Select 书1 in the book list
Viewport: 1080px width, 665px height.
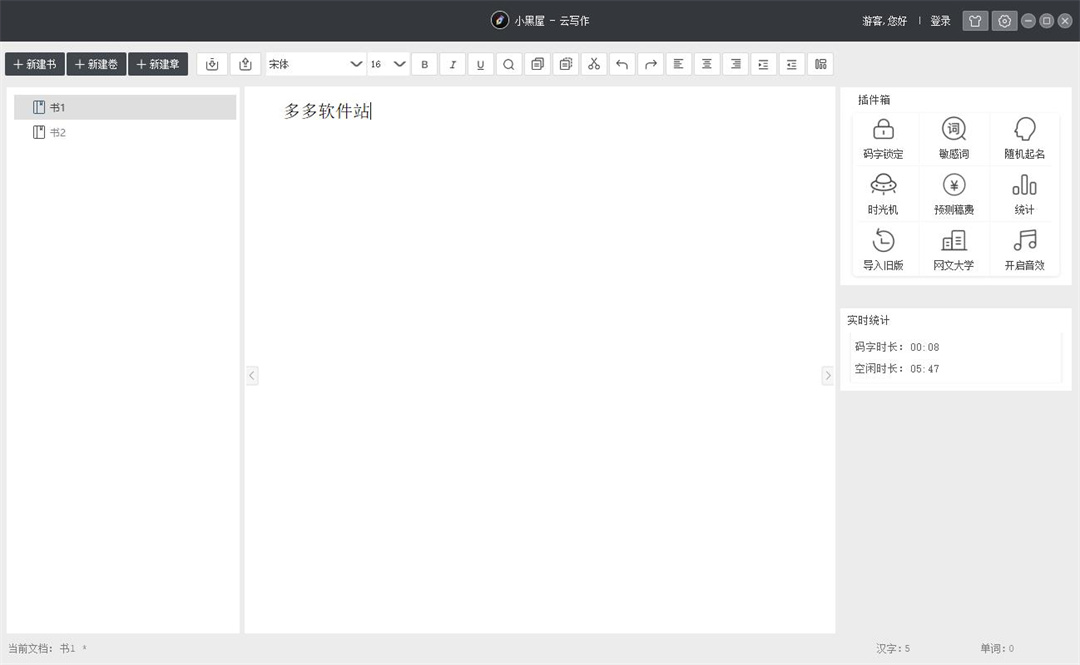[x=125, y=107]
